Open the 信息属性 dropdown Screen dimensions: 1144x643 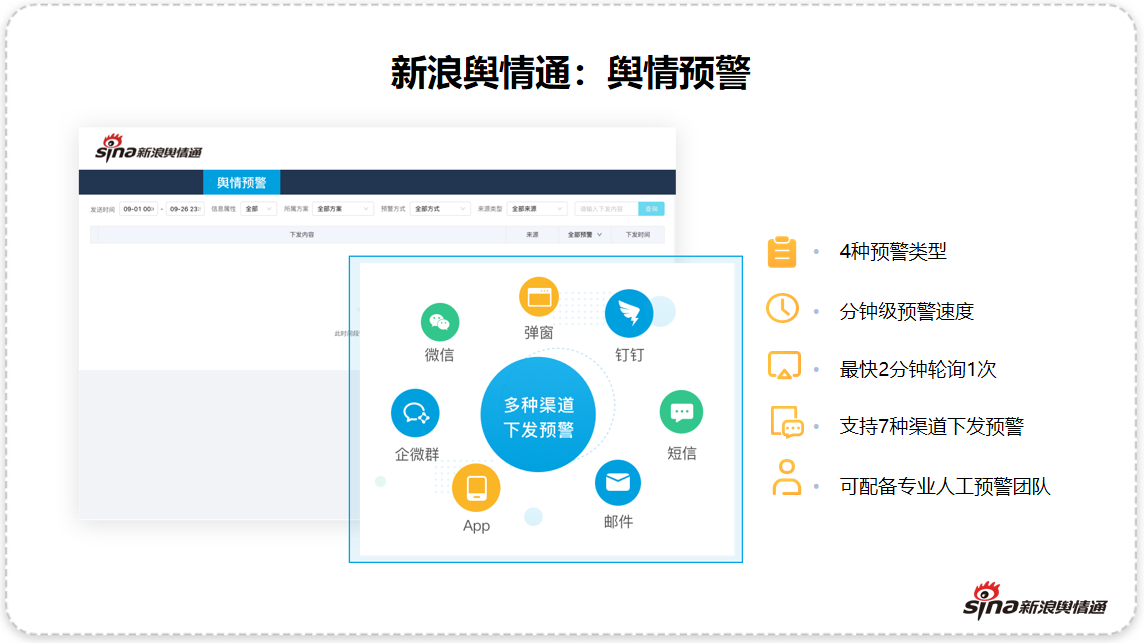click(x=258, y=209)
